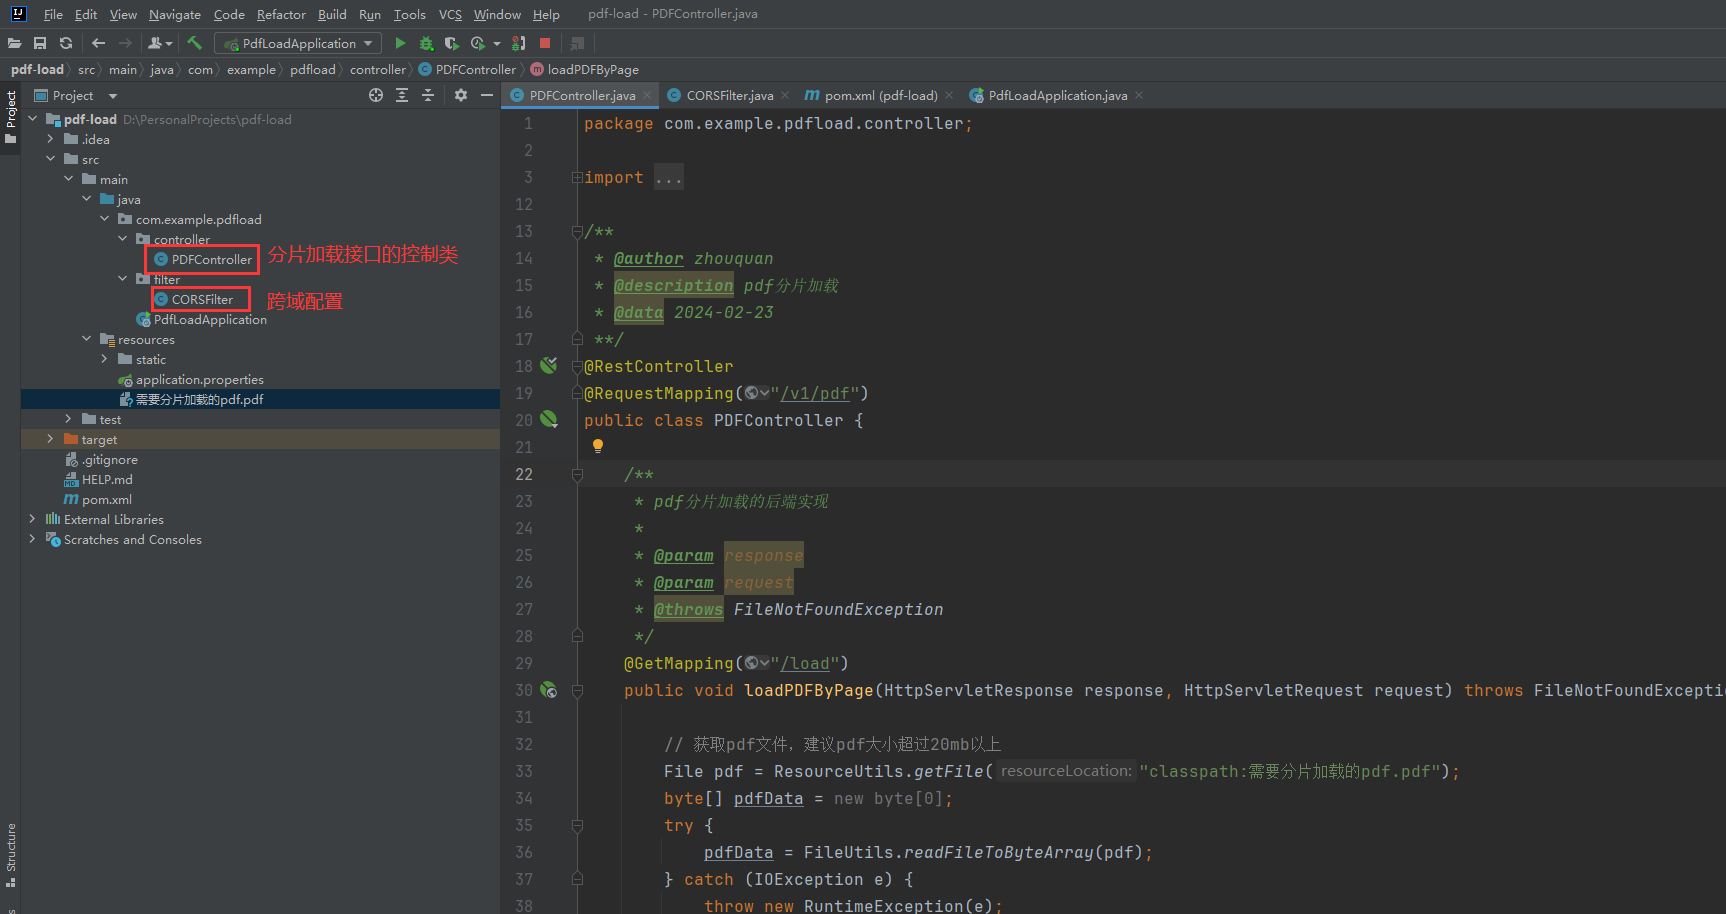Click the Profiler run icon

(x=478, y=43)
